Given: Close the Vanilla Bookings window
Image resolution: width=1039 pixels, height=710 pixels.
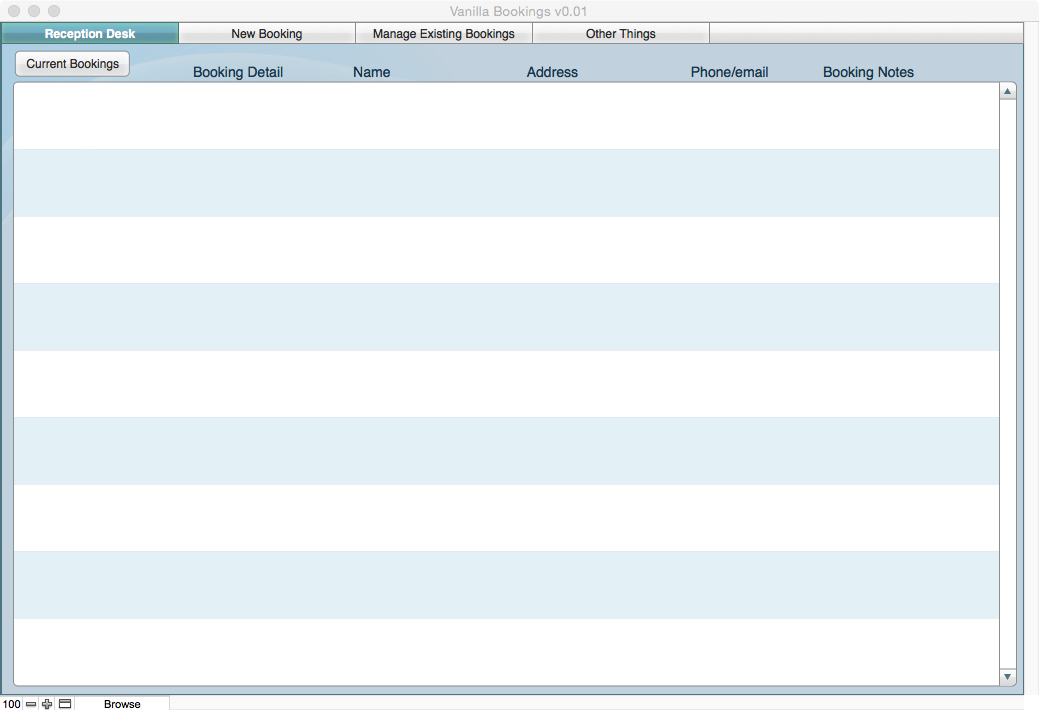Looking at the screenshot, I should click(x=14, y=11).
